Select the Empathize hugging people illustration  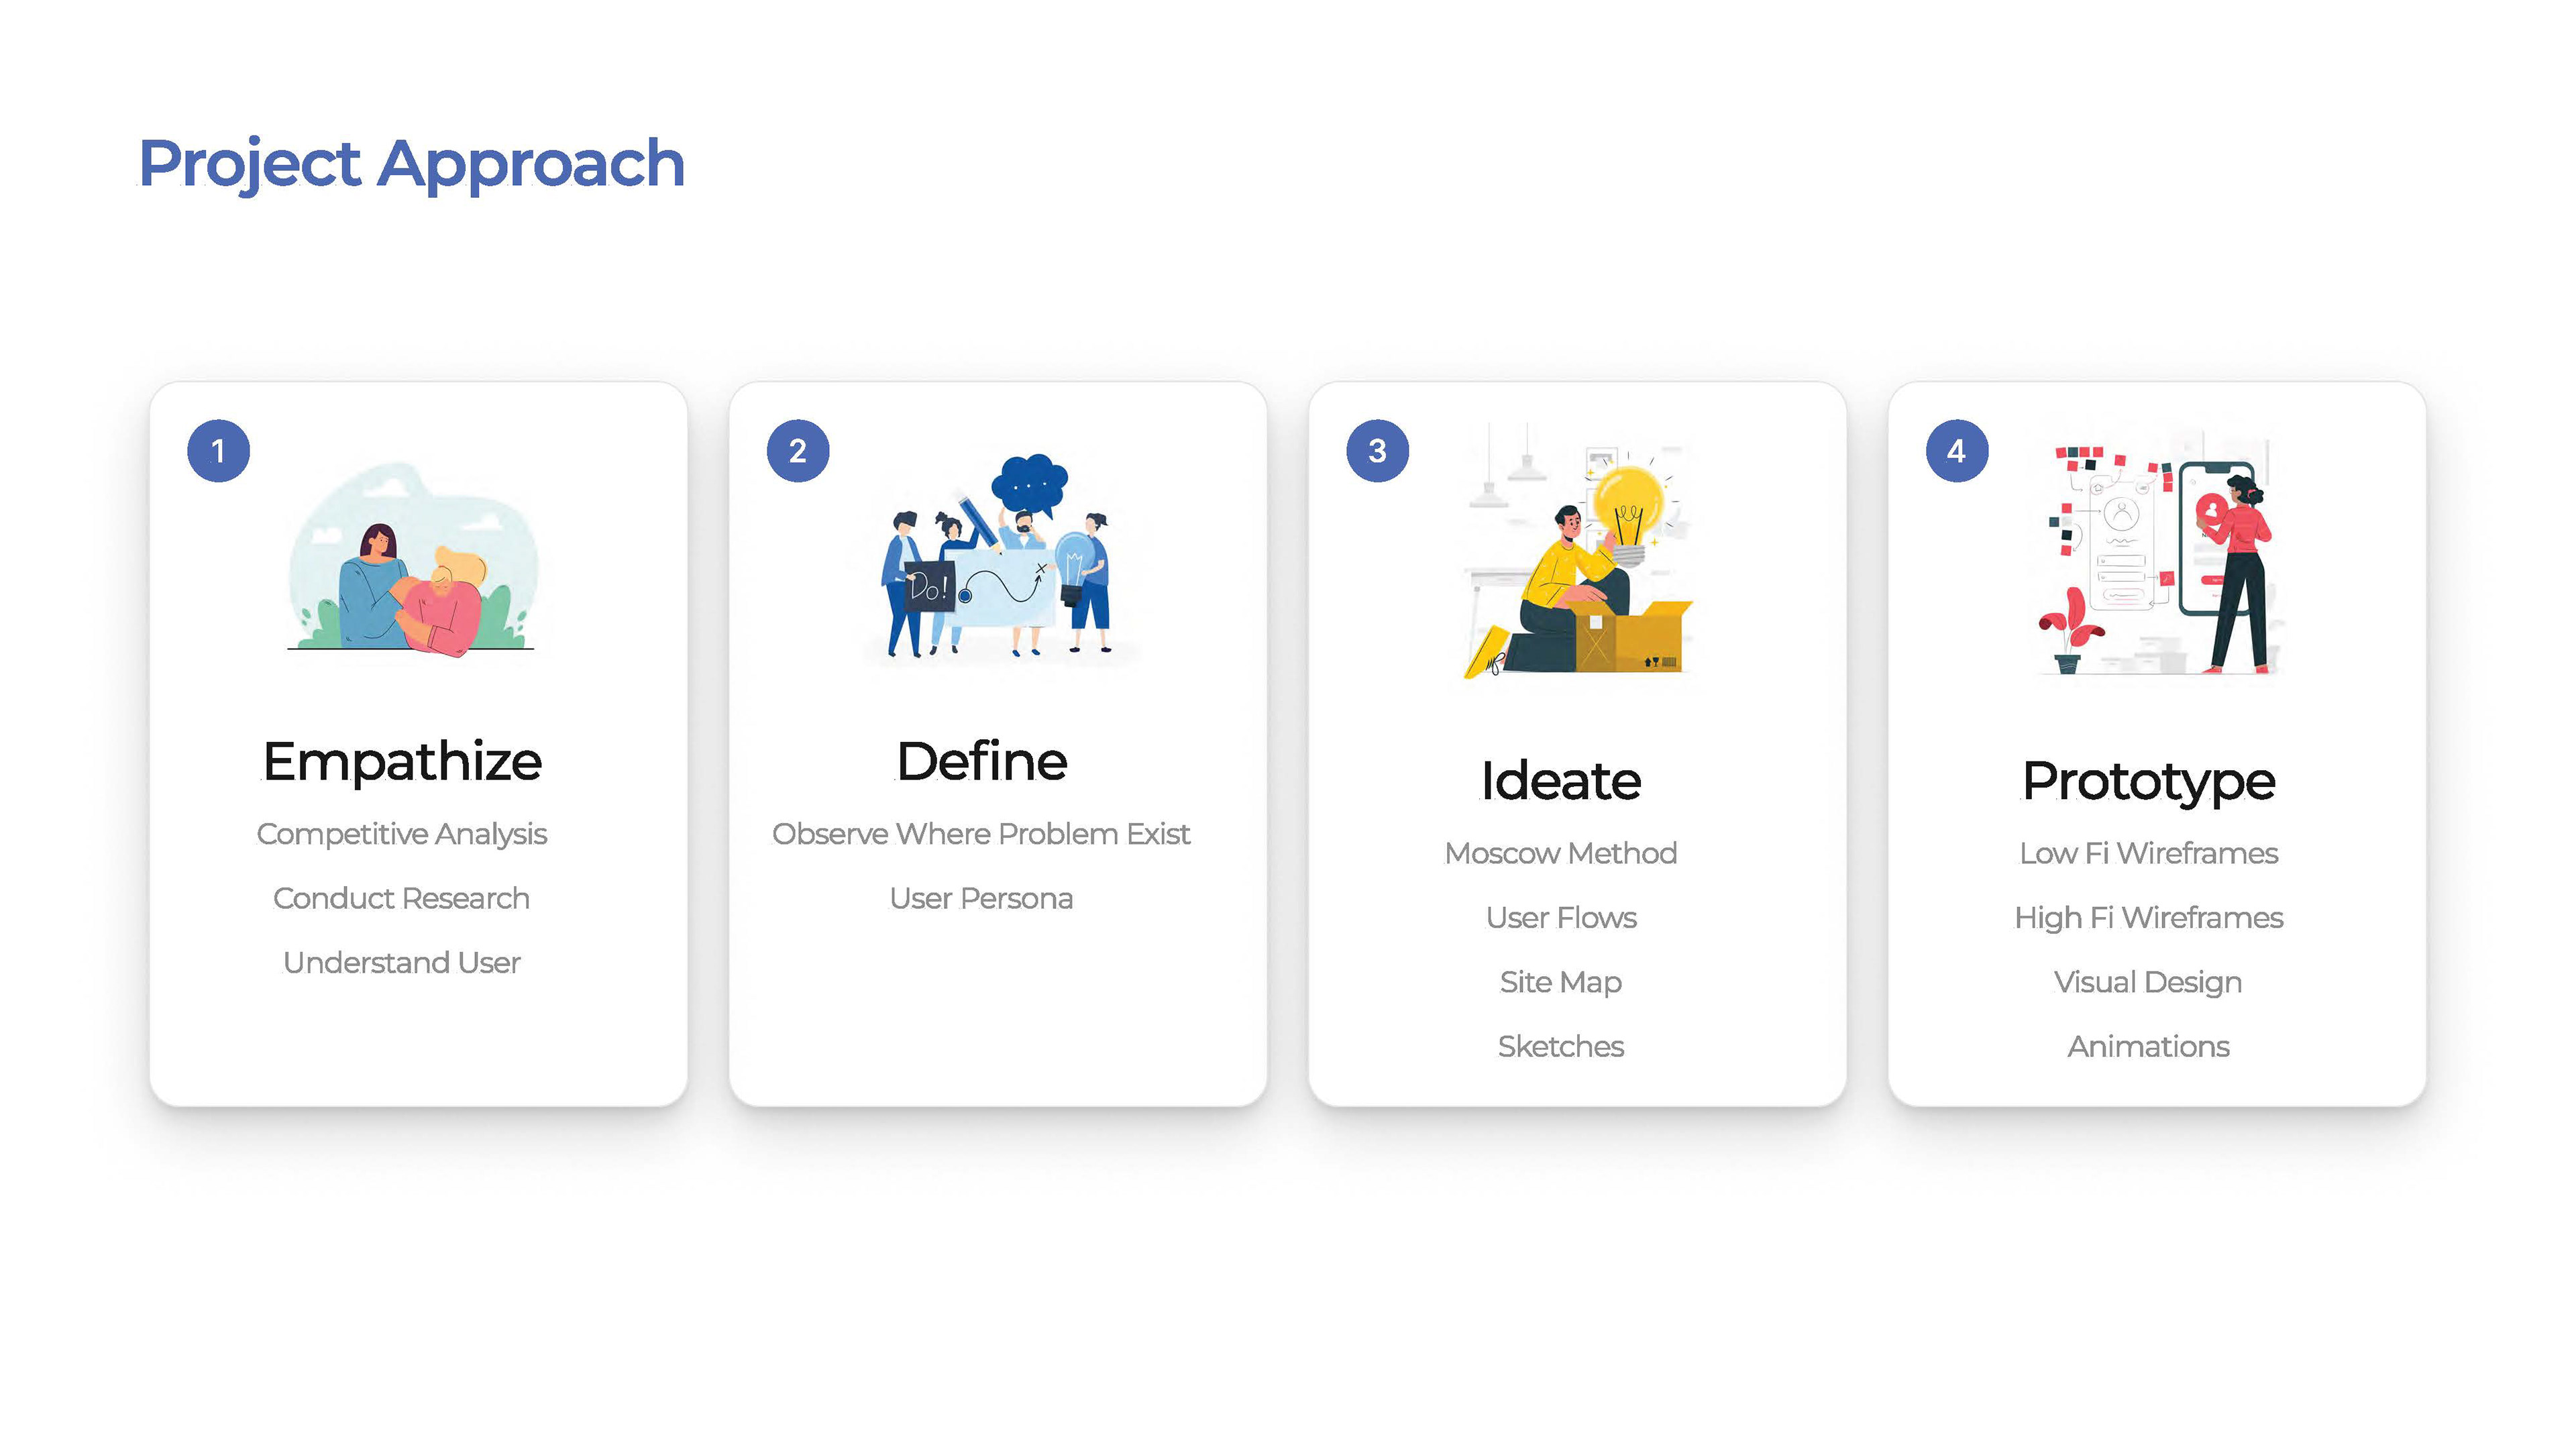click(412, 562)
